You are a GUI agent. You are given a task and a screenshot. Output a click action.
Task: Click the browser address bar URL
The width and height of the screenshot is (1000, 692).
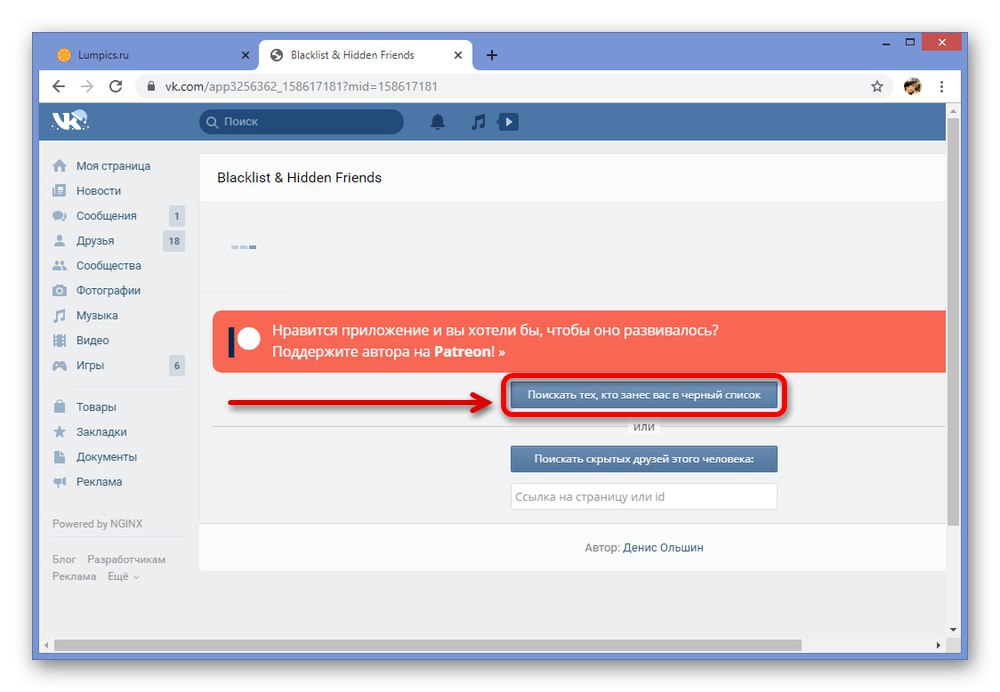pyautogui.click(x=302, y=87)
